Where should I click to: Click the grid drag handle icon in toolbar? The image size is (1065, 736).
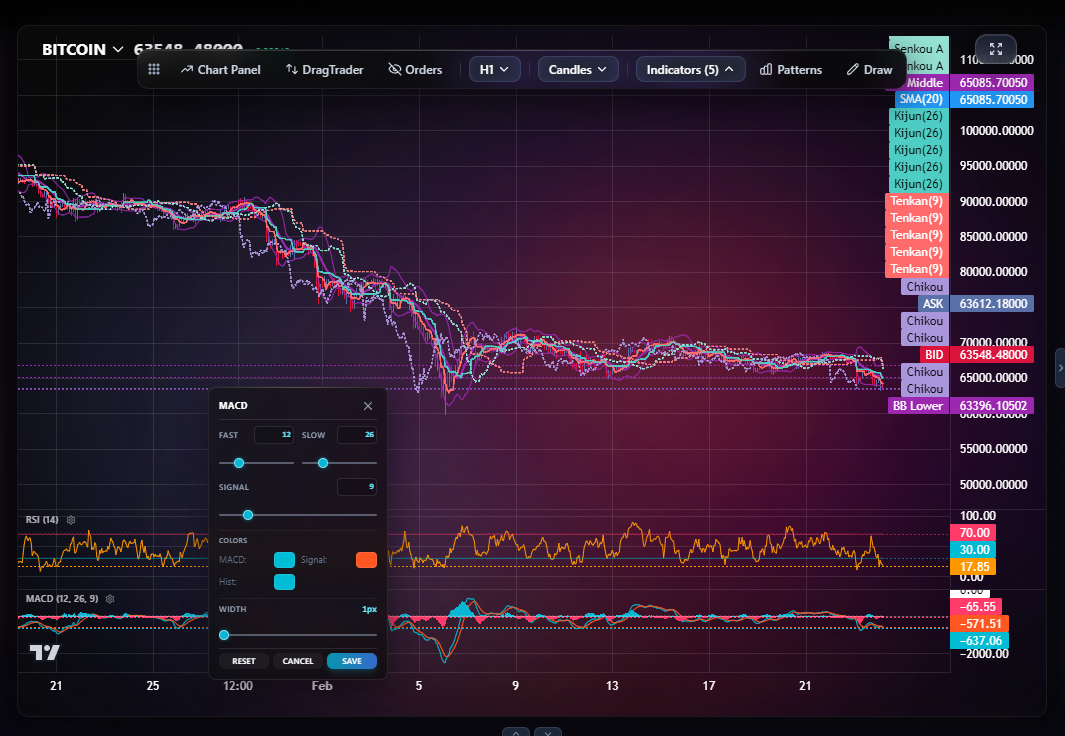tap(154, 70)
